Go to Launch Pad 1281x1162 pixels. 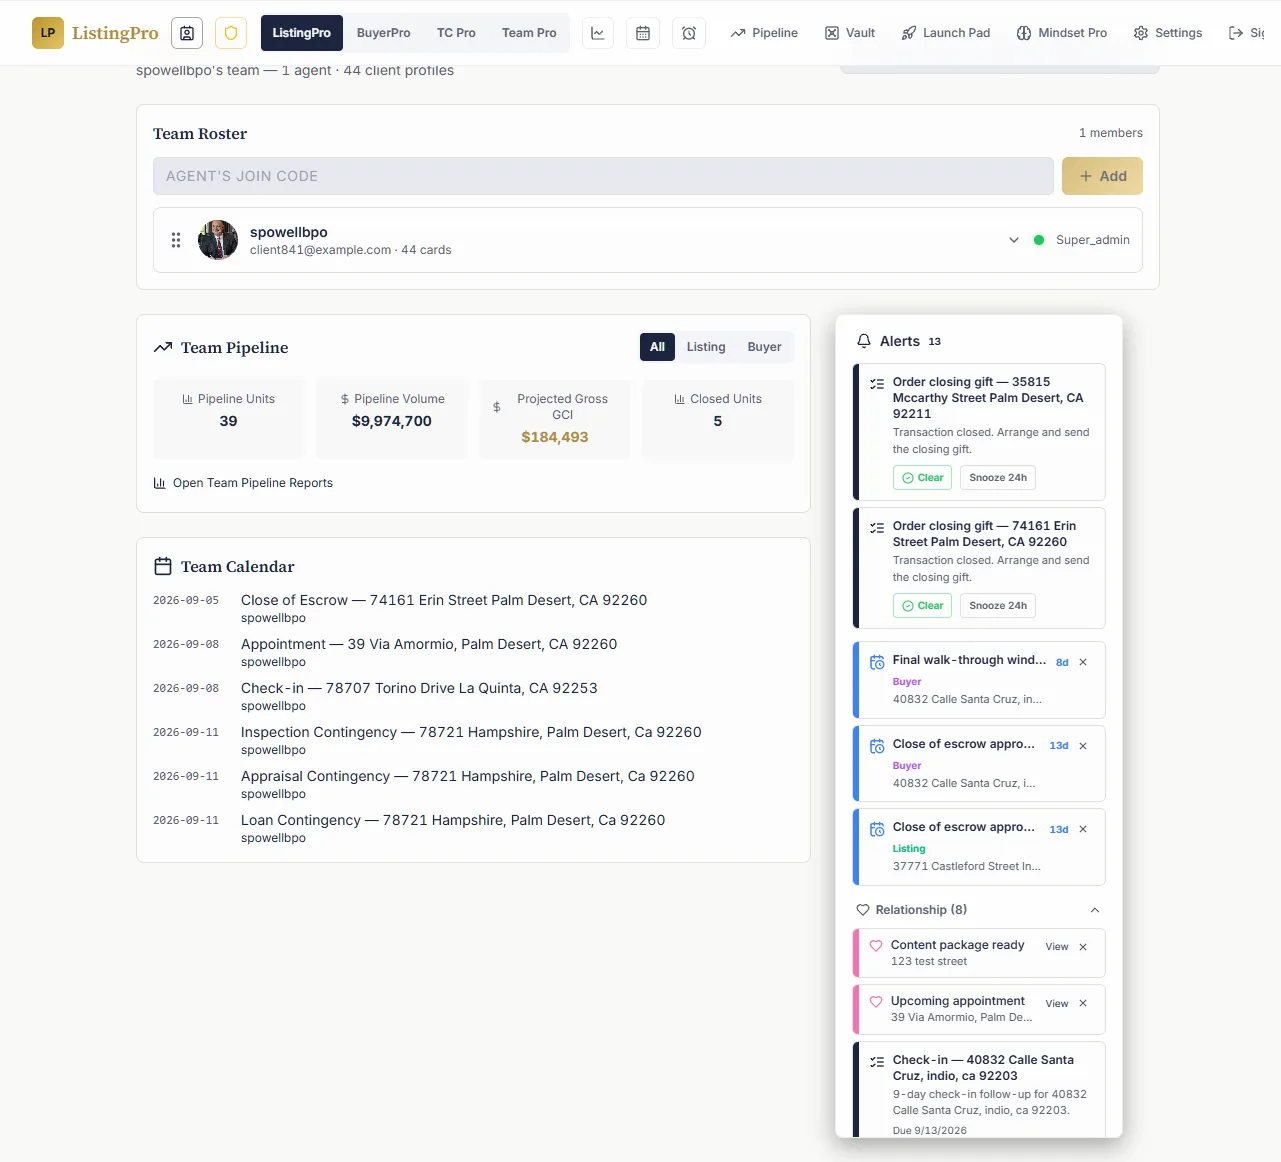point(946,33)
